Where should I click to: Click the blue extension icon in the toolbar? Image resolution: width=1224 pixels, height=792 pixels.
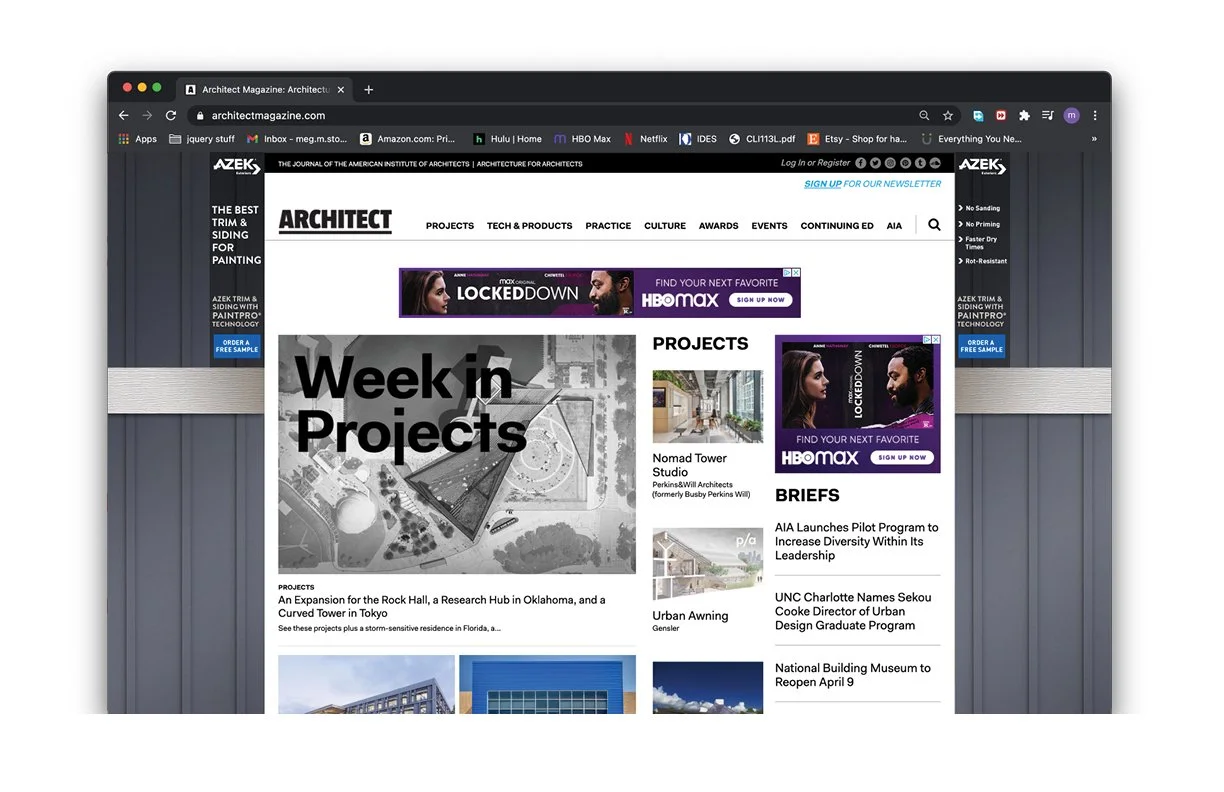978,116
